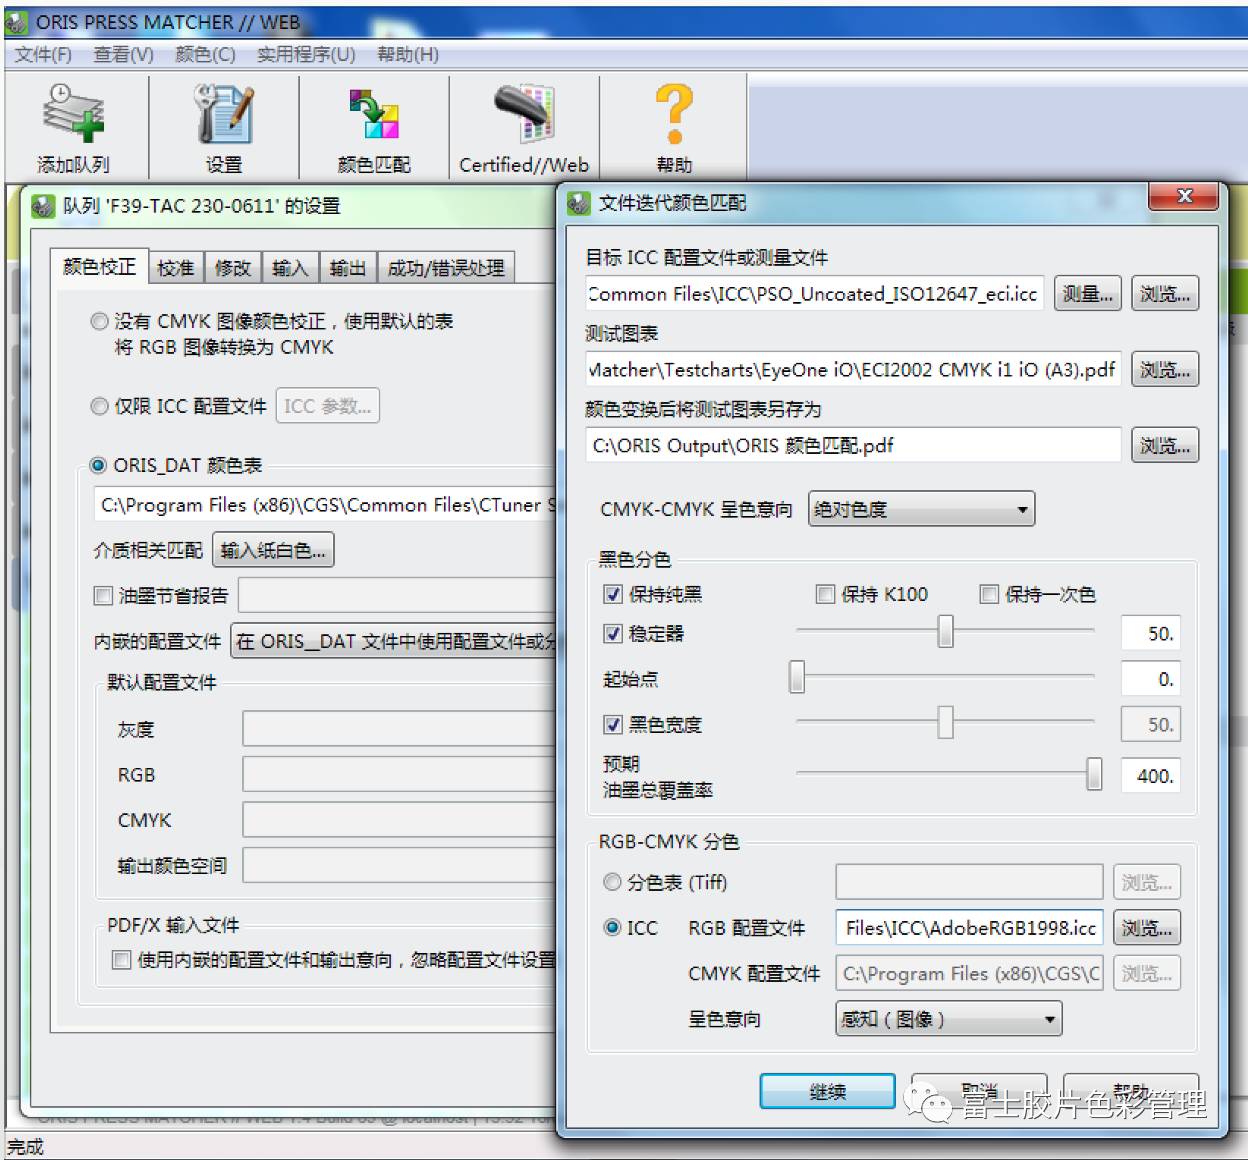The image size is (1248, 1160).
Task: Click the 黑色宽度 slider handle
Action: 945,722
